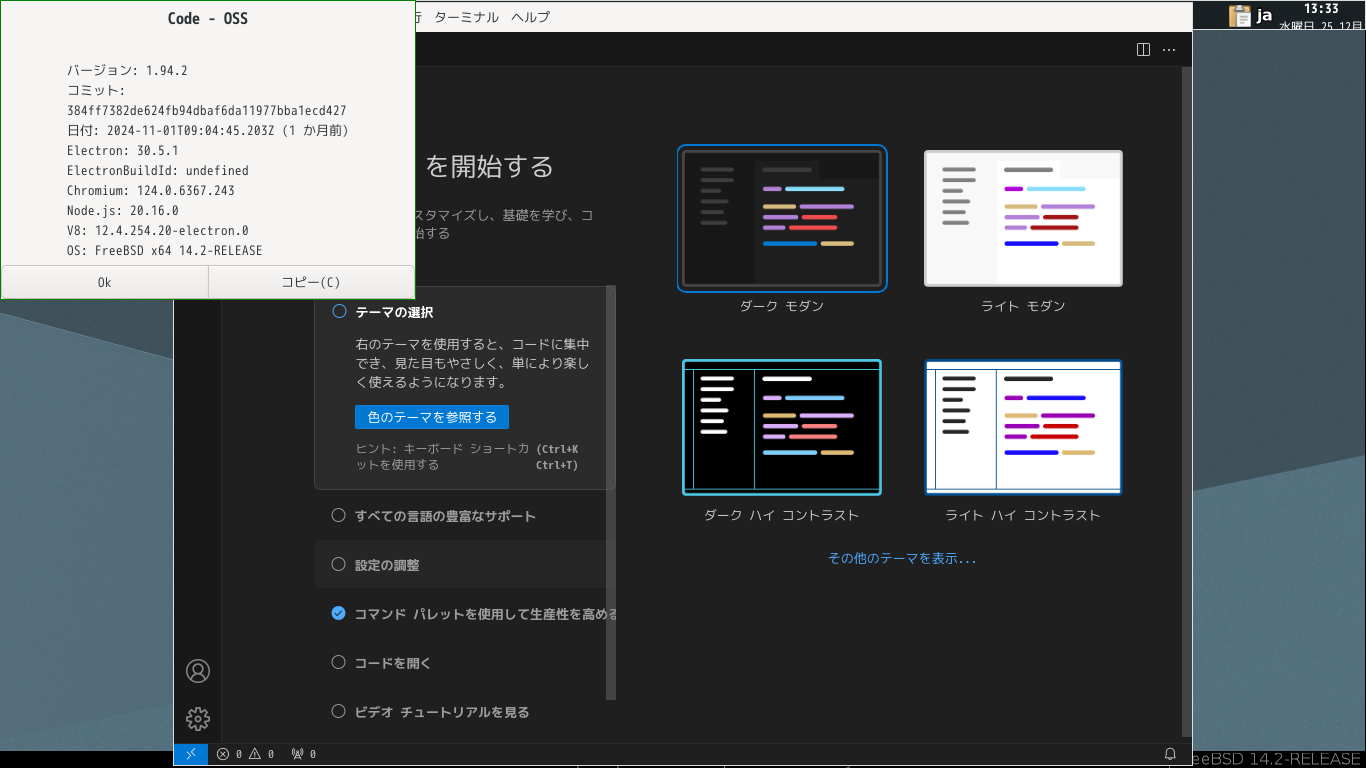Open the ヘルプ menu
The height and width of the screenshot is (768, 1366).
pos(530,17)
